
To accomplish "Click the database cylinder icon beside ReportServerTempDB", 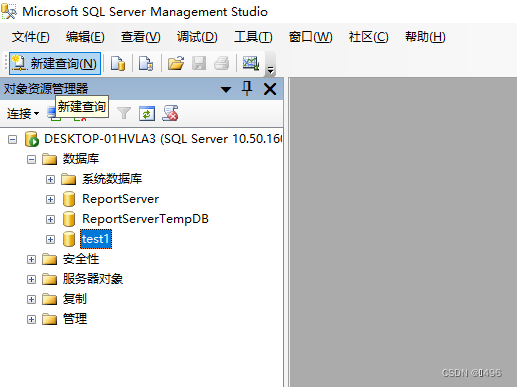I will point(69,219).
